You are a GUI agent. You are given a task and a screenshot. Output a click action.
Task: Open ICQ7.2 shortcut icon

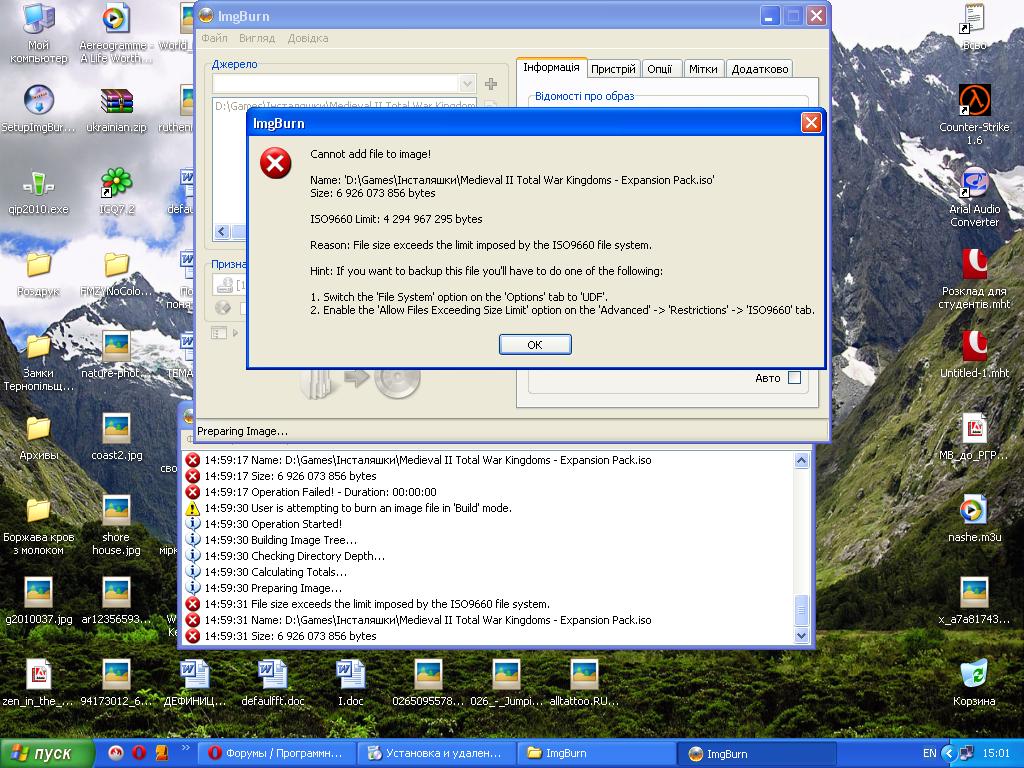[116, 191]
